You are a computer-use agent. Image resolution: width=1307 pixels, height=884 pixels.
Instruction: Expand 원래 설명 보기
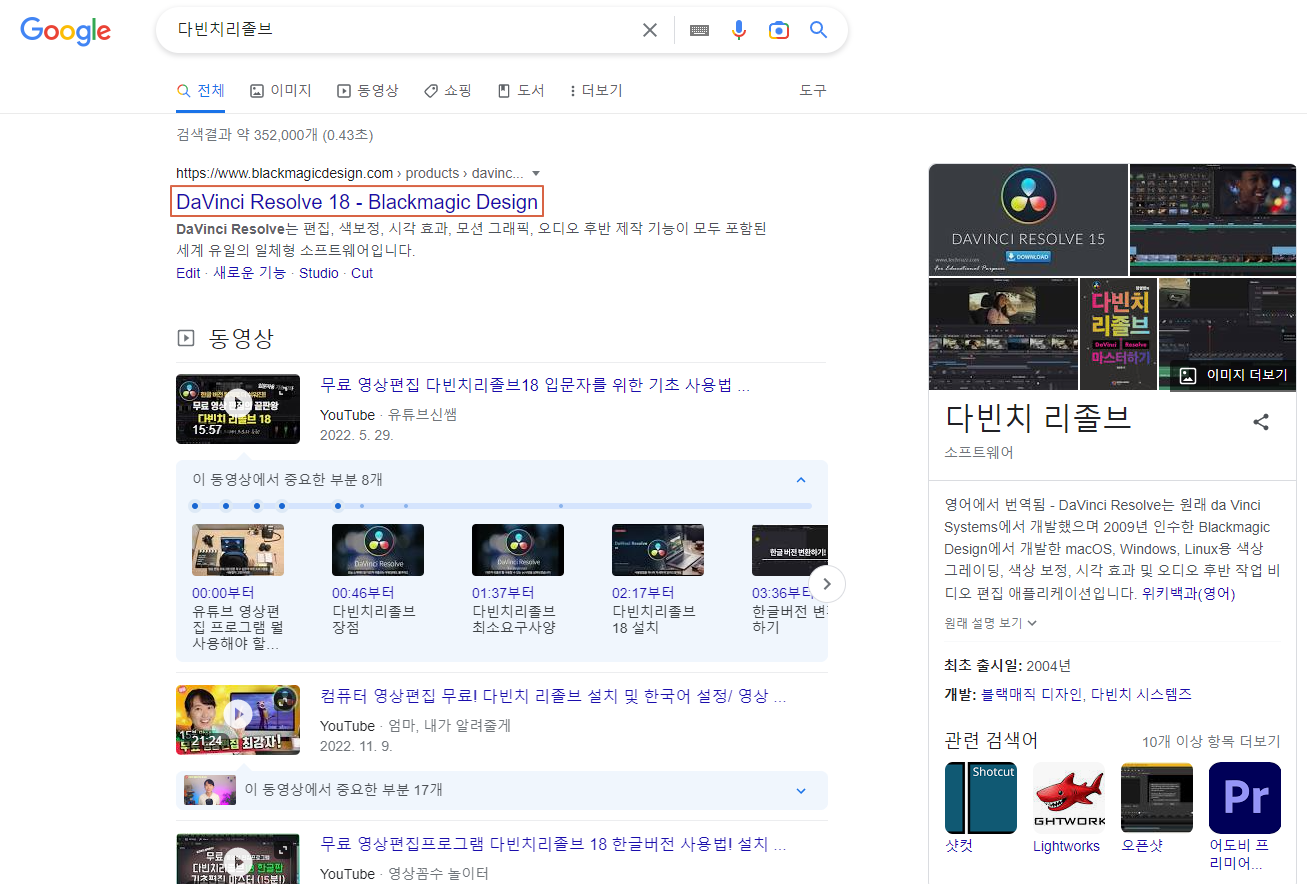pyautogui.click(x=991, y=622)
